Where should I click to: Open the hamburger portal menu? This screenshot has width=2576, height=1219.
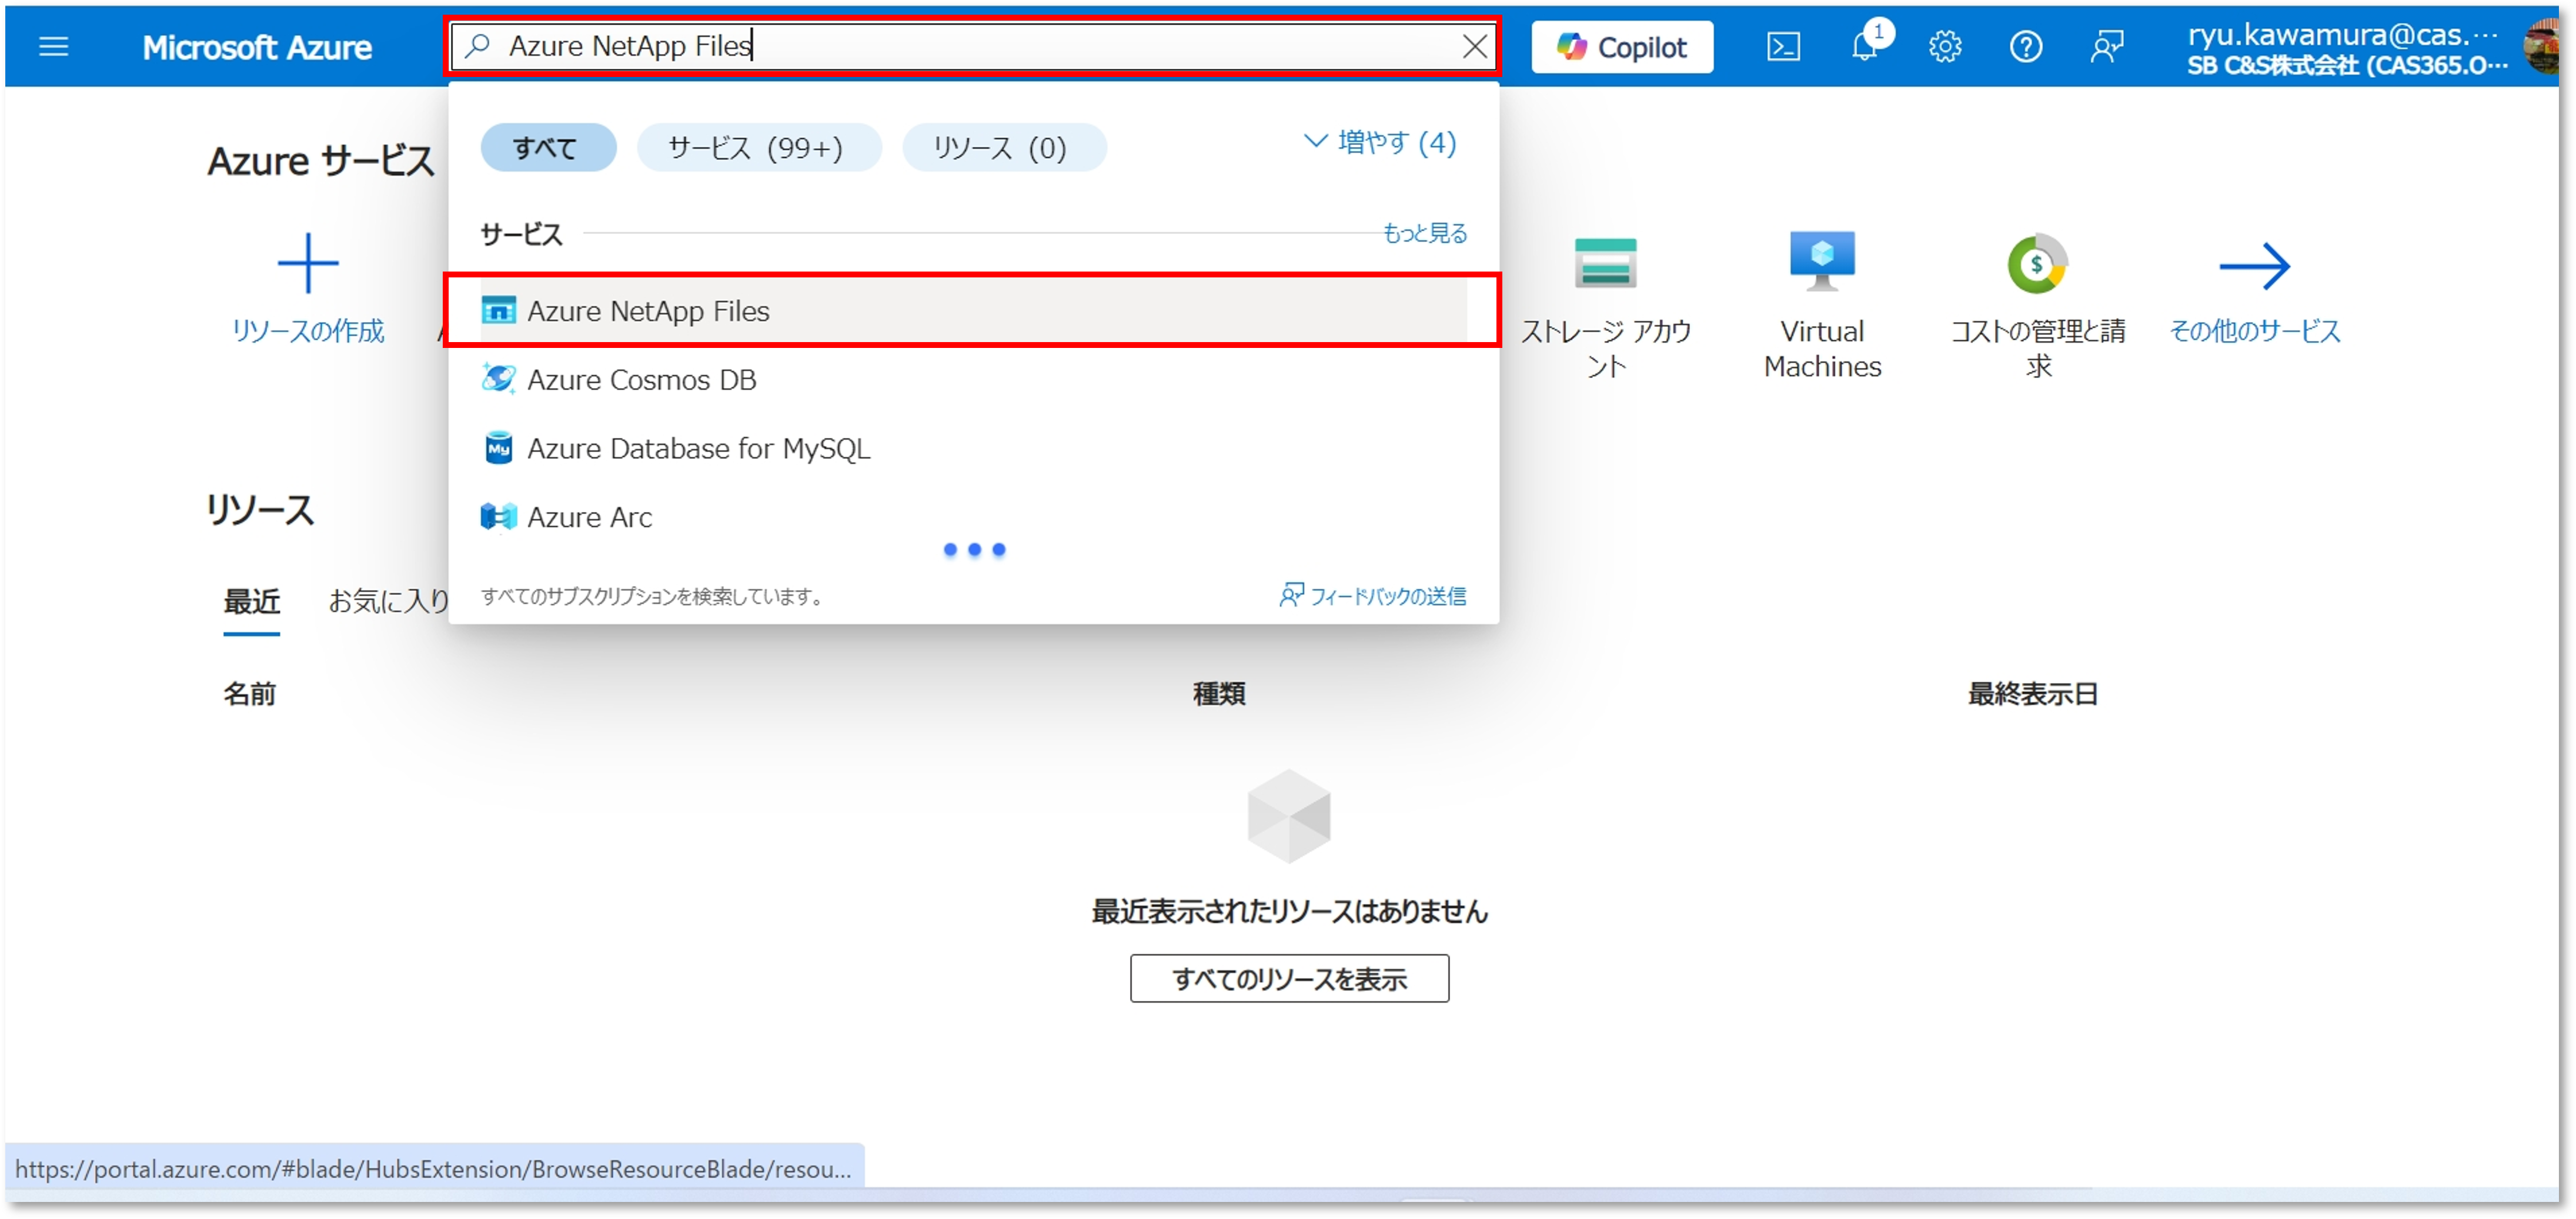point(53,47)
